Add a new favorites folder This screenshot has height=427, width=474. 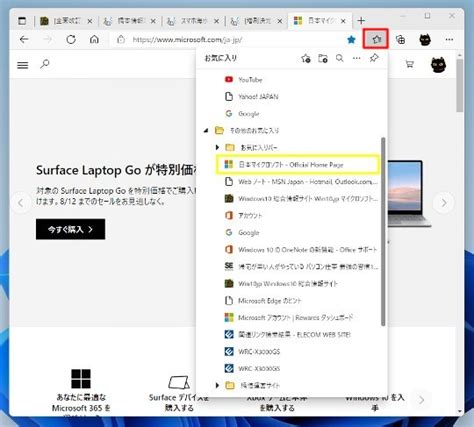click(323, 59)
